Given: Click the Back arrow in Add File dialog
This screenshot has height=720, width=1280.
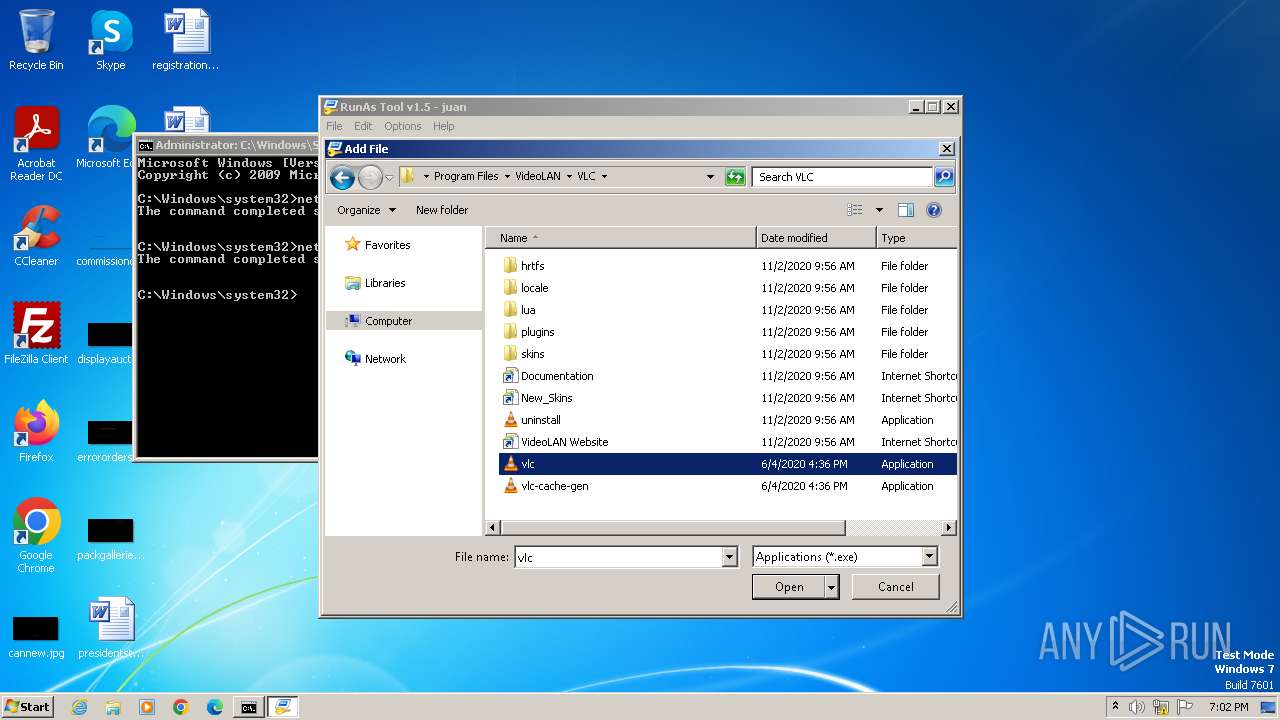Looking at the screenshot, I should 342,177.
